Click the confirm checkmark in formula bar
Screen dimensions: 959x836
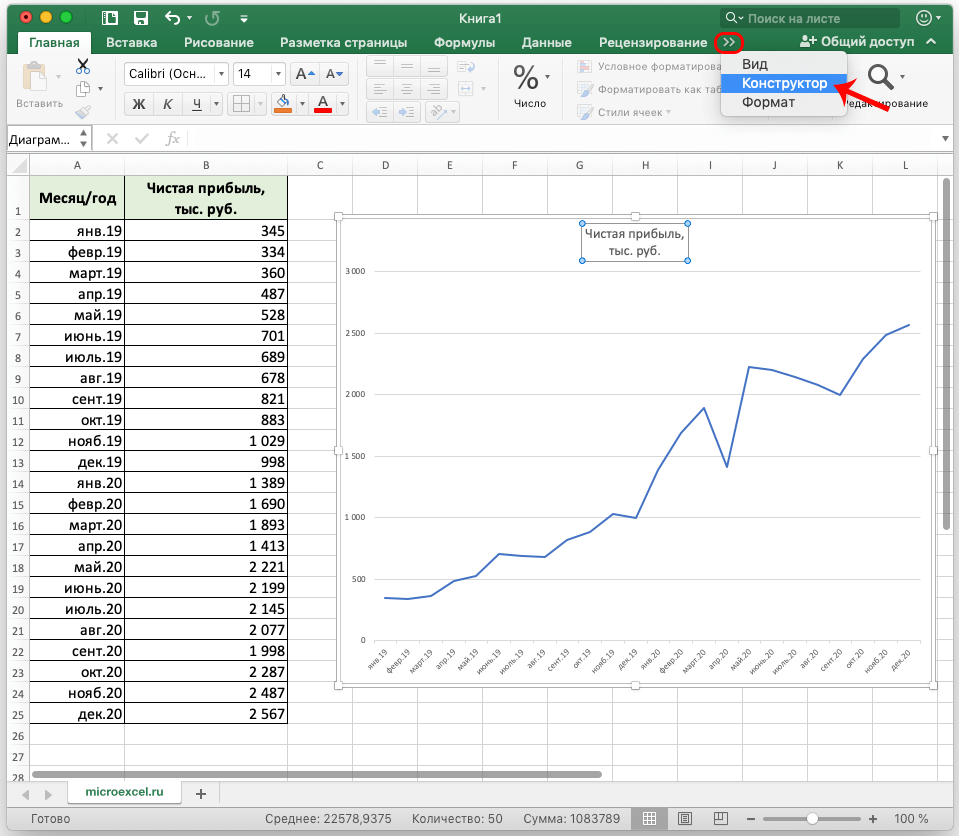point(142,139)
